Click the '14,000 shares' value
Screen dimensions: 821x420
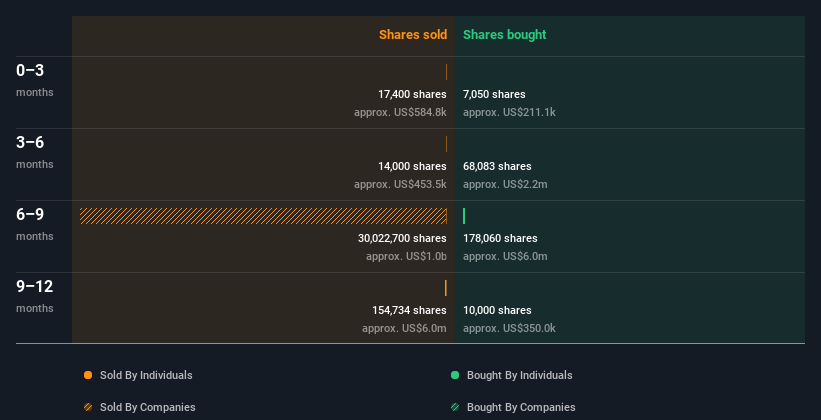(412, 166)
